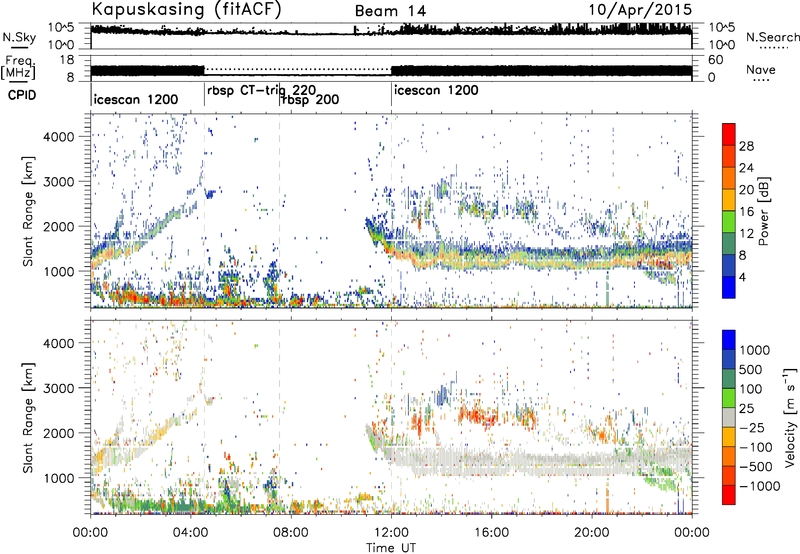Click the power panel 'Slant Range [km]' label
Screen dimensions: 800x554
click(27, 211)
